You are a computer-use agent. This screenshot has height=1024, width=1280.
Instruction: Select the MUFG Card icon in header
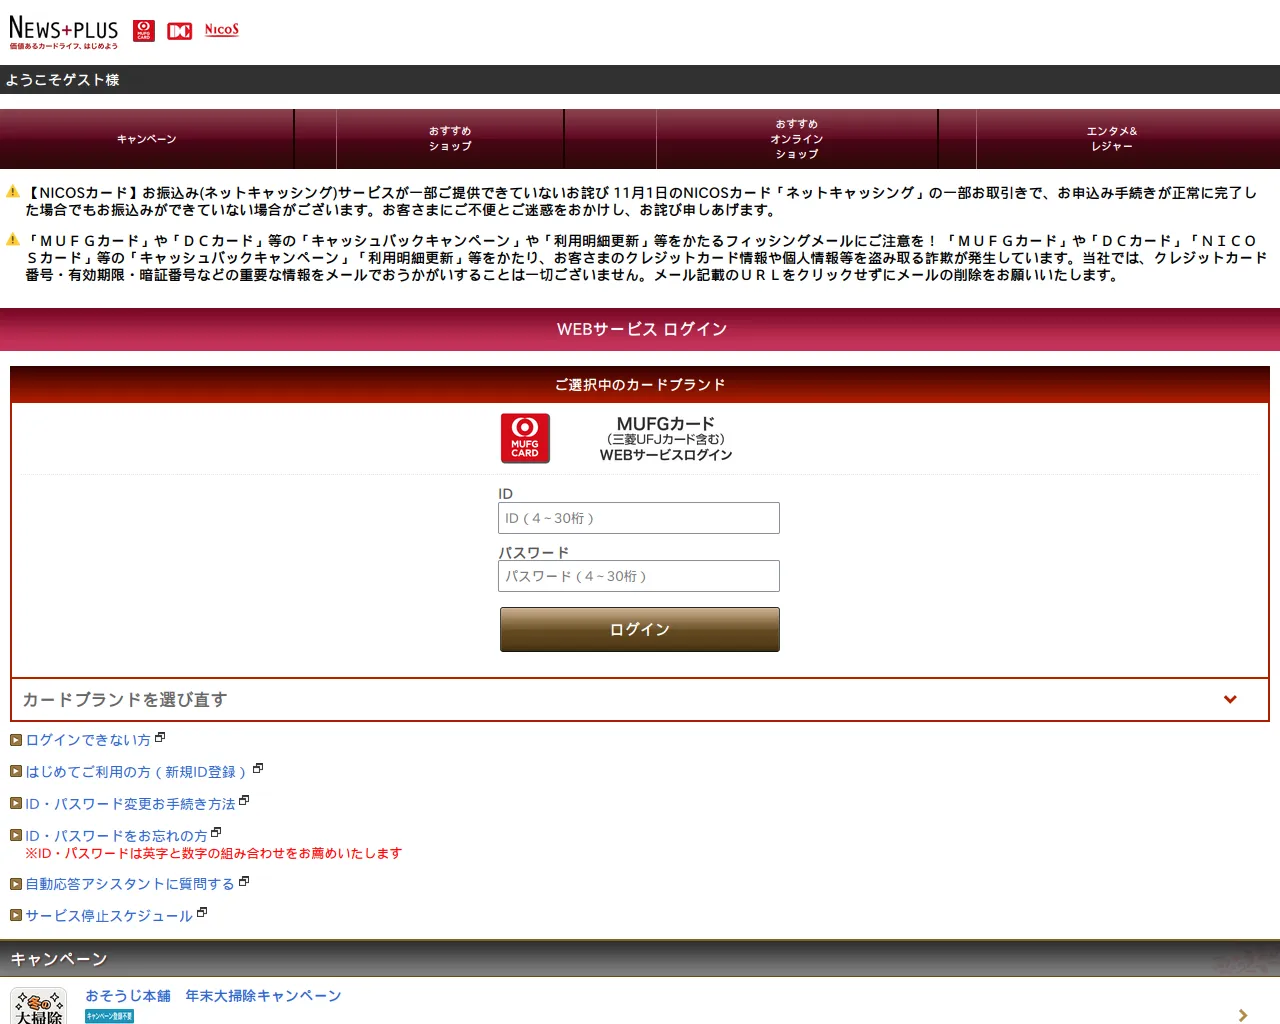144,31
